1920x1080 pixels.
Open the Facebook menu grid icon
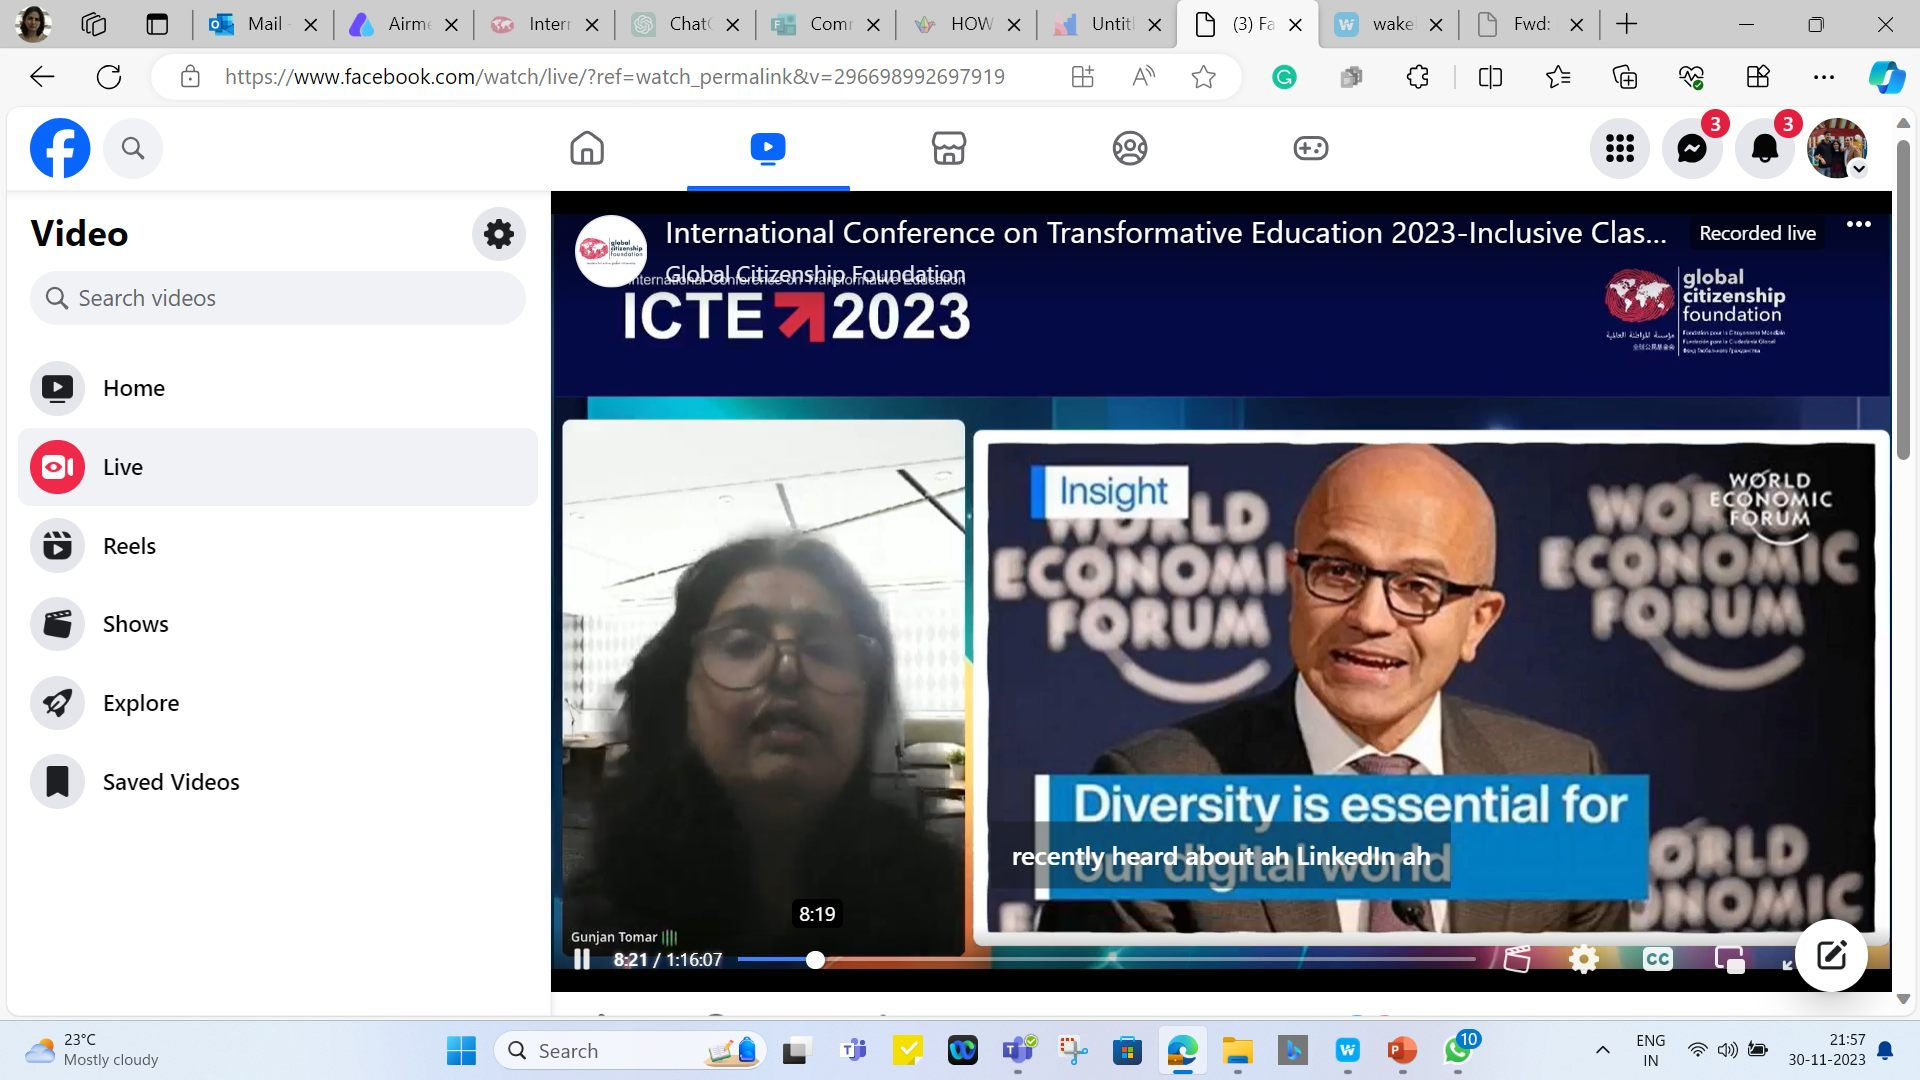point(1620,148)
